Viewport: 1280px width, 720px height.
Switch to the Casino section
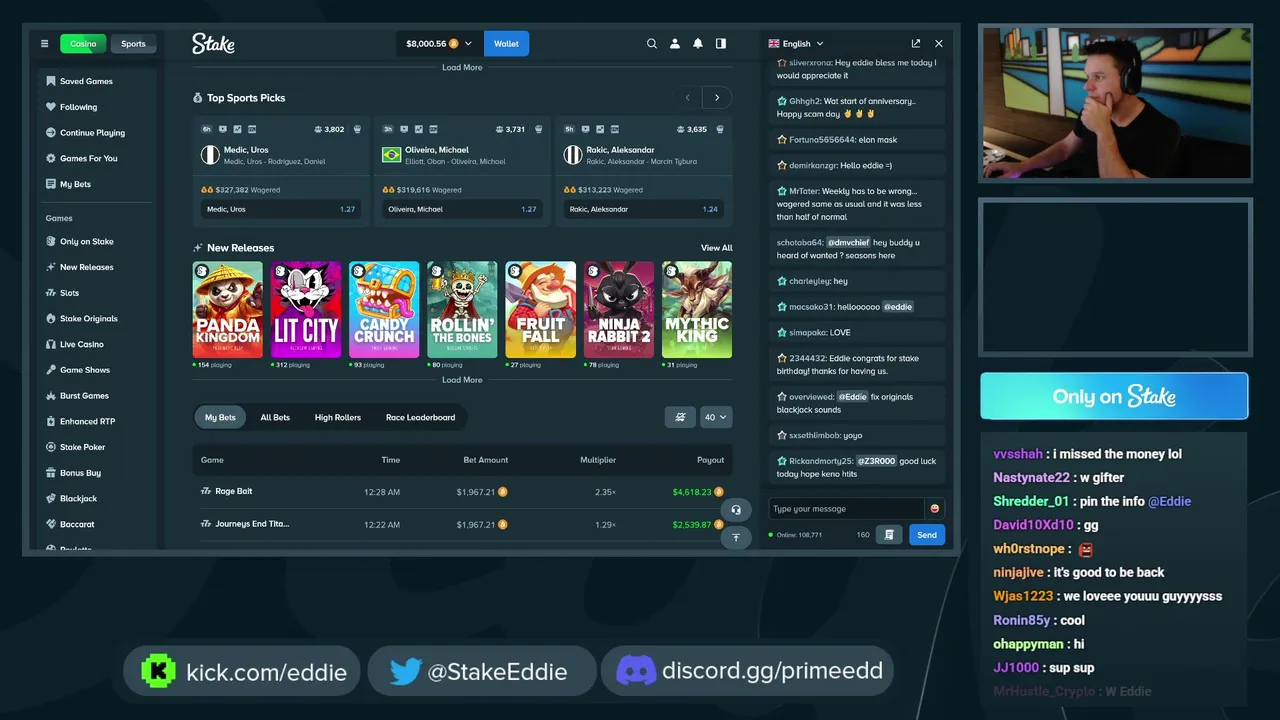pyautogui.click(x=83, y=44)
